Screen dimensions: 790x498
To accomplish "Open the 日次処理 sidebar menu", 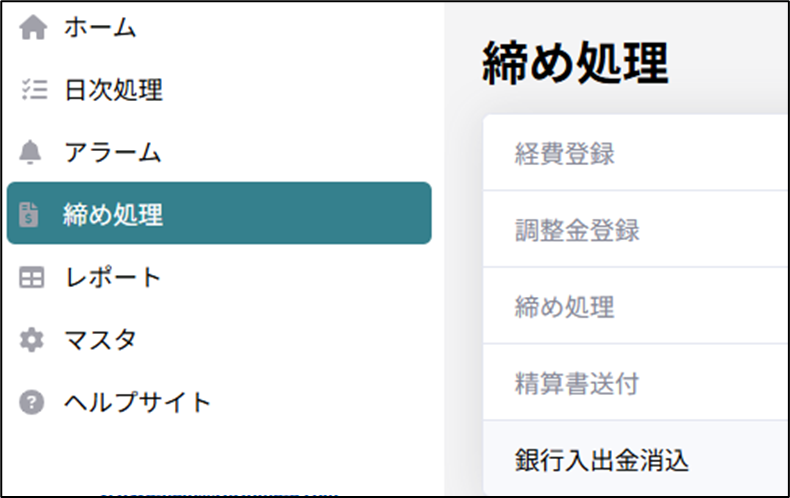I will 113,91.
